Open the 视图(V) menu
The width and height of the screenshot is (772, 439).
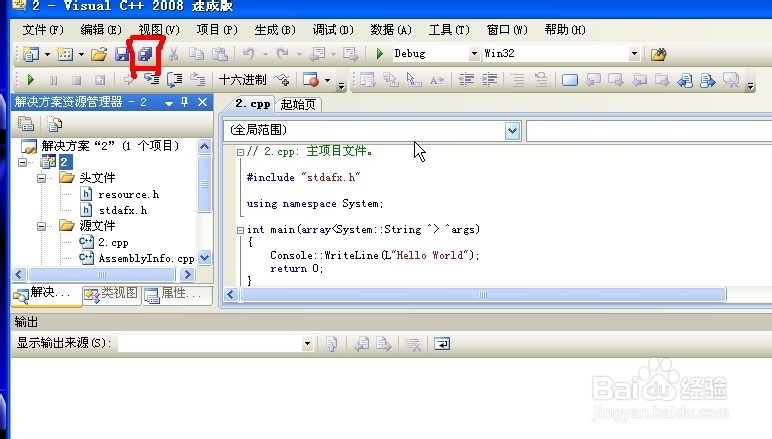click(159, 30)
